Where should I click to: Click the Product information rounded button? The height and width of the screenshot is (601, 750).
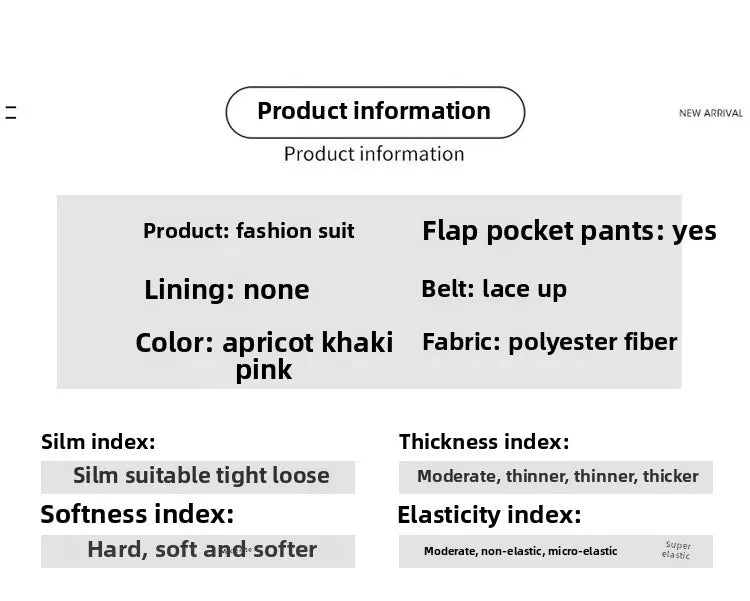pyautogui.click(x=375, y=112)
